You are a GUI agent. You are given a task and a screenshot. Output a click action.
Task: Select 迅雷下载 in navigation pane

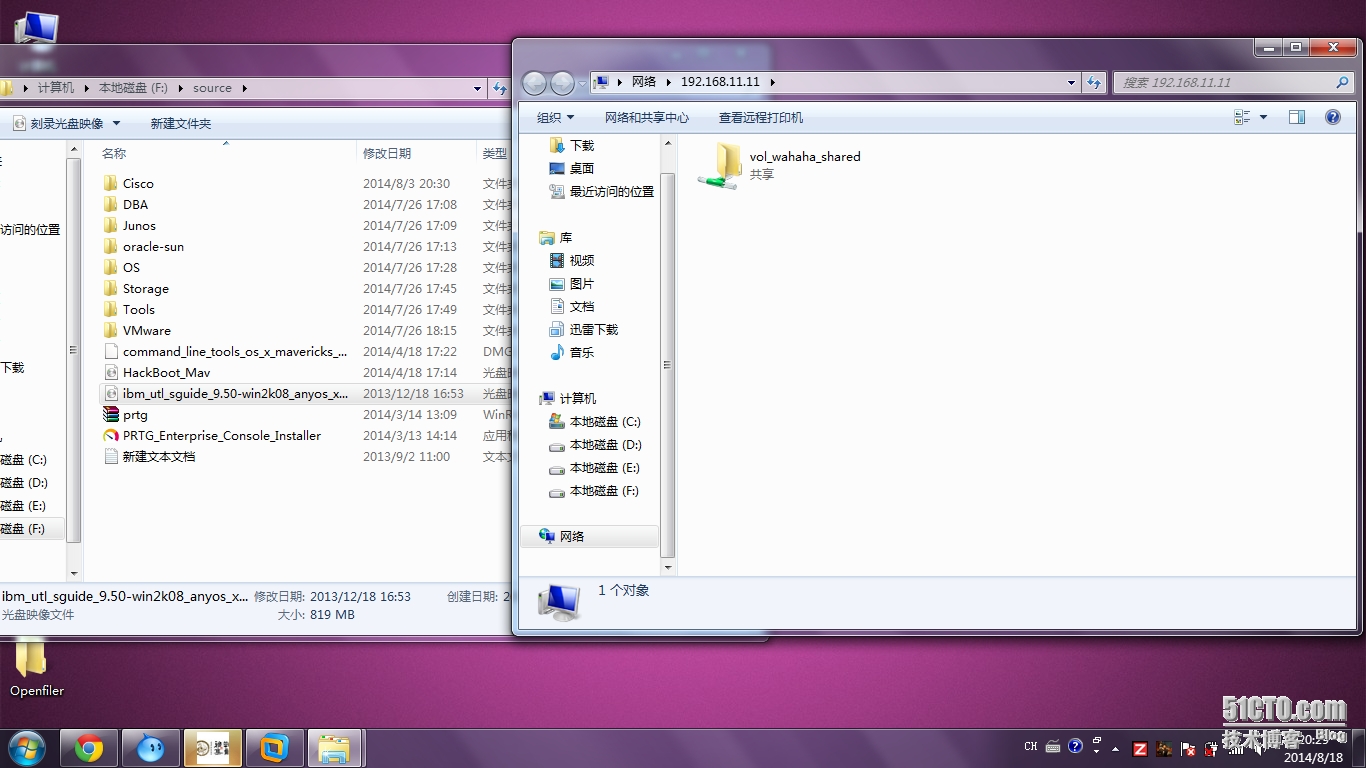tap(584, 329)
